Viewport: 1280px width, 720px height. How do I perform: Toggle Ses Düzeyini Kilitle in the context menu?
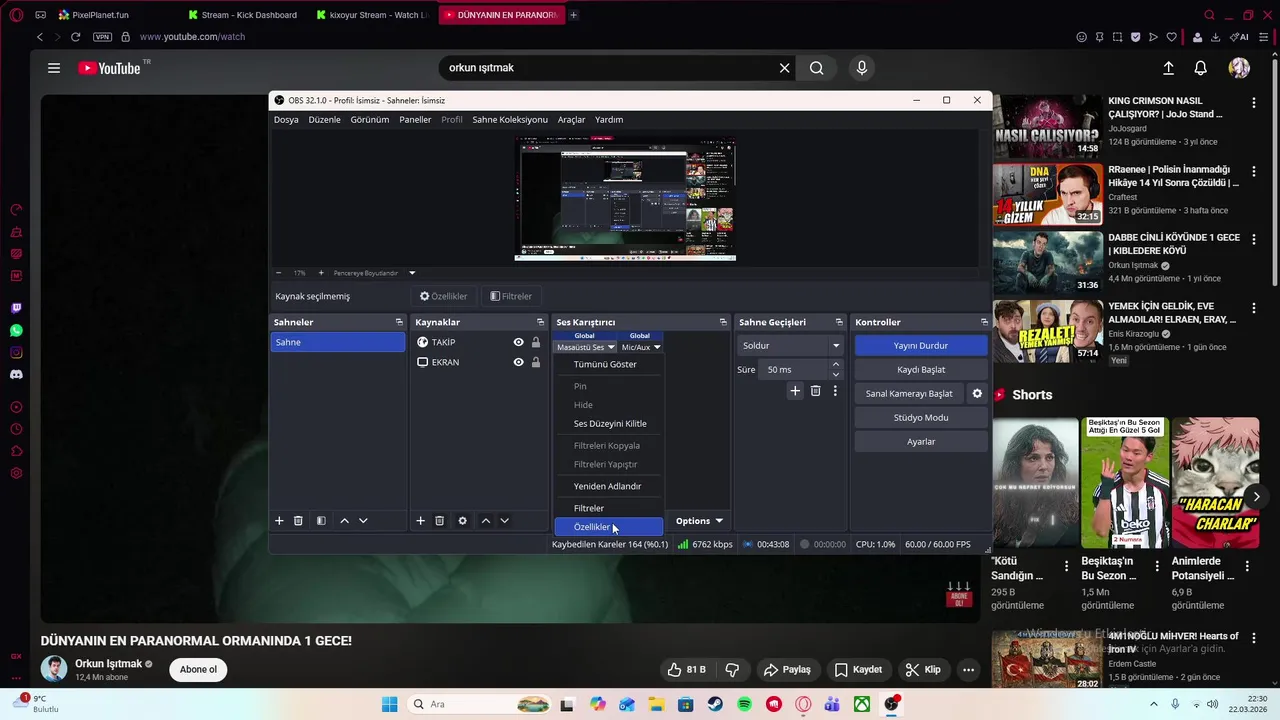[609, 424]
